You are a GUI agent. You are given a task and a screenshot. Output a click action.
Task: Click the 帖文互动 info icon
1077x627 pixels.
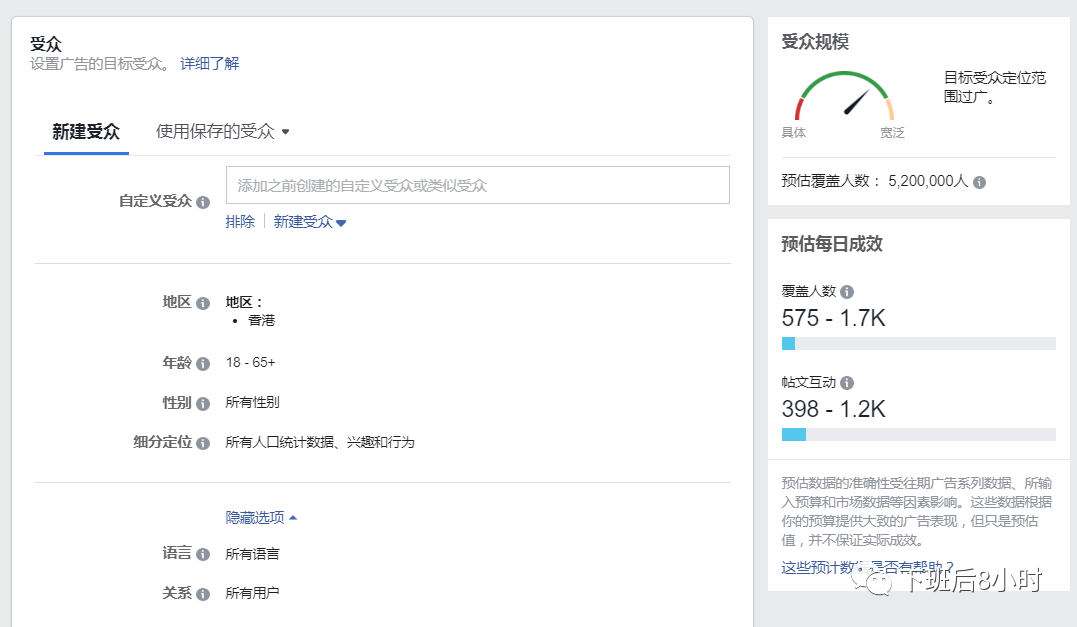pyautogui.click(x=847, y=382)
